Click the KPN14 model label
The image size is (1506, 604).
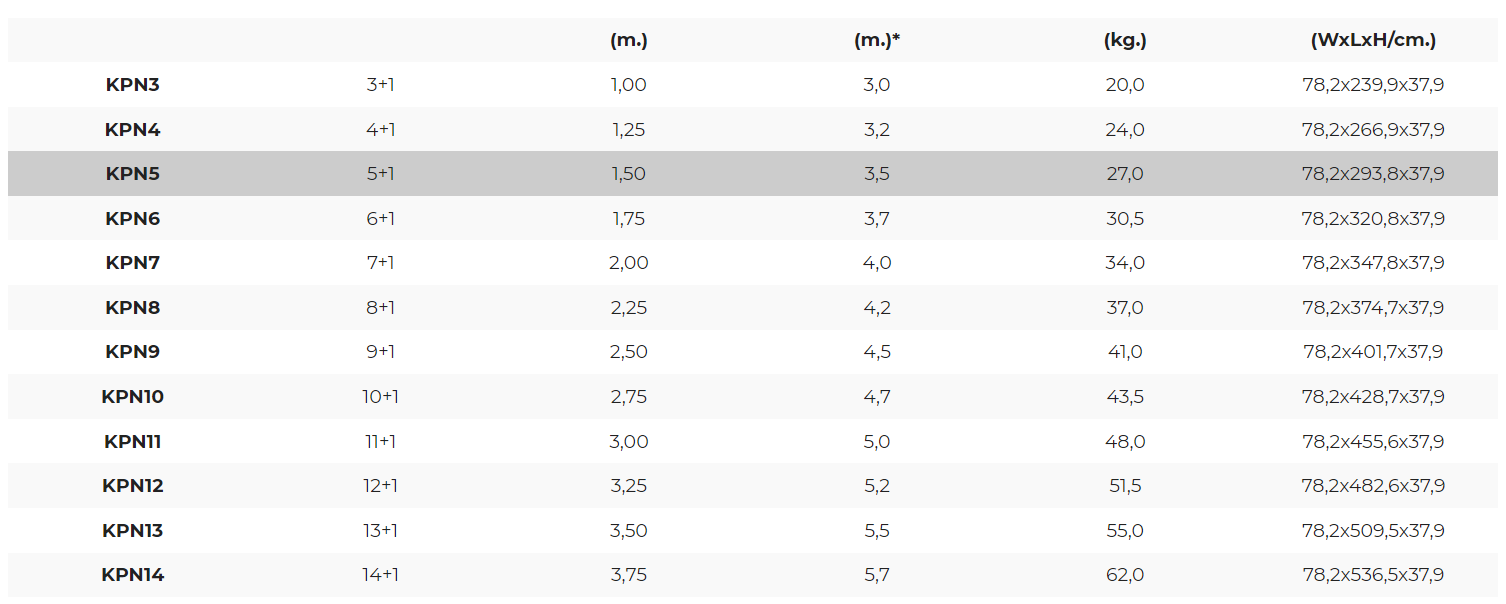pos(133,575)
